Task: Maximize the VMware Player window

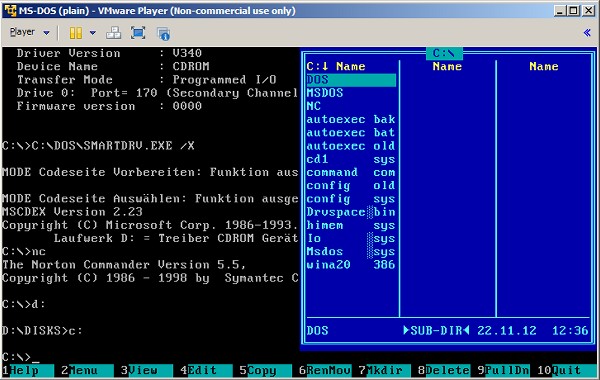Action: [573, 11]
